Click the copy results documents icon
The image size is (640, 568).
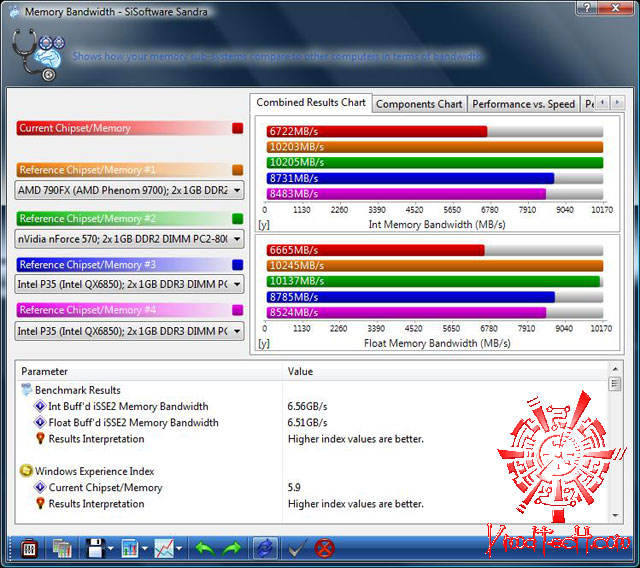[x=62, y=549]
